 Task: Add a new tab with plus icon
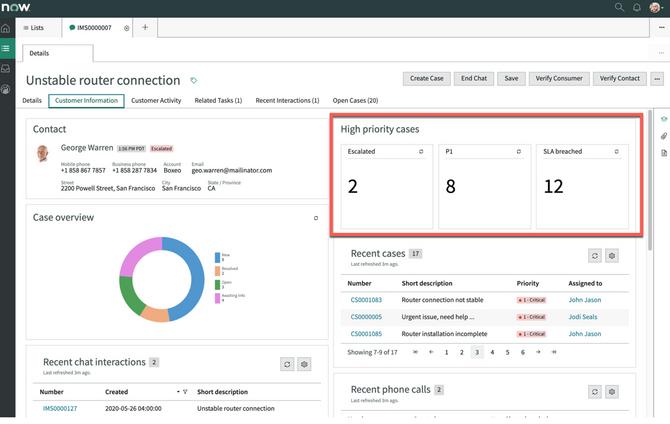[145, 27]
